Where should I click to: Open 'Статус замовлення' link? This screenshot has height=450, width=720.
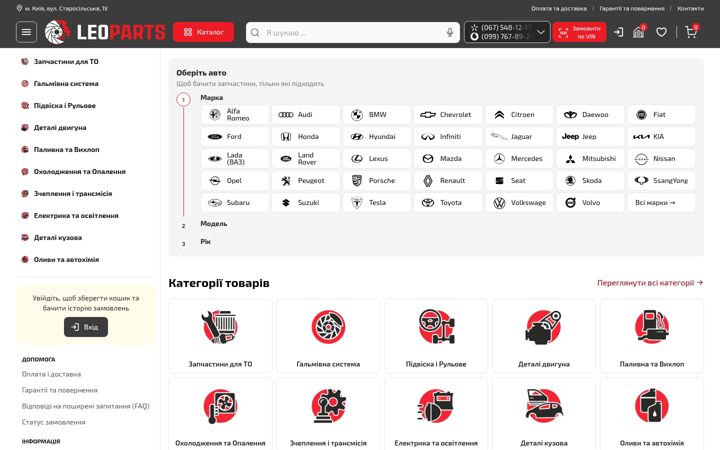point(53,422)
